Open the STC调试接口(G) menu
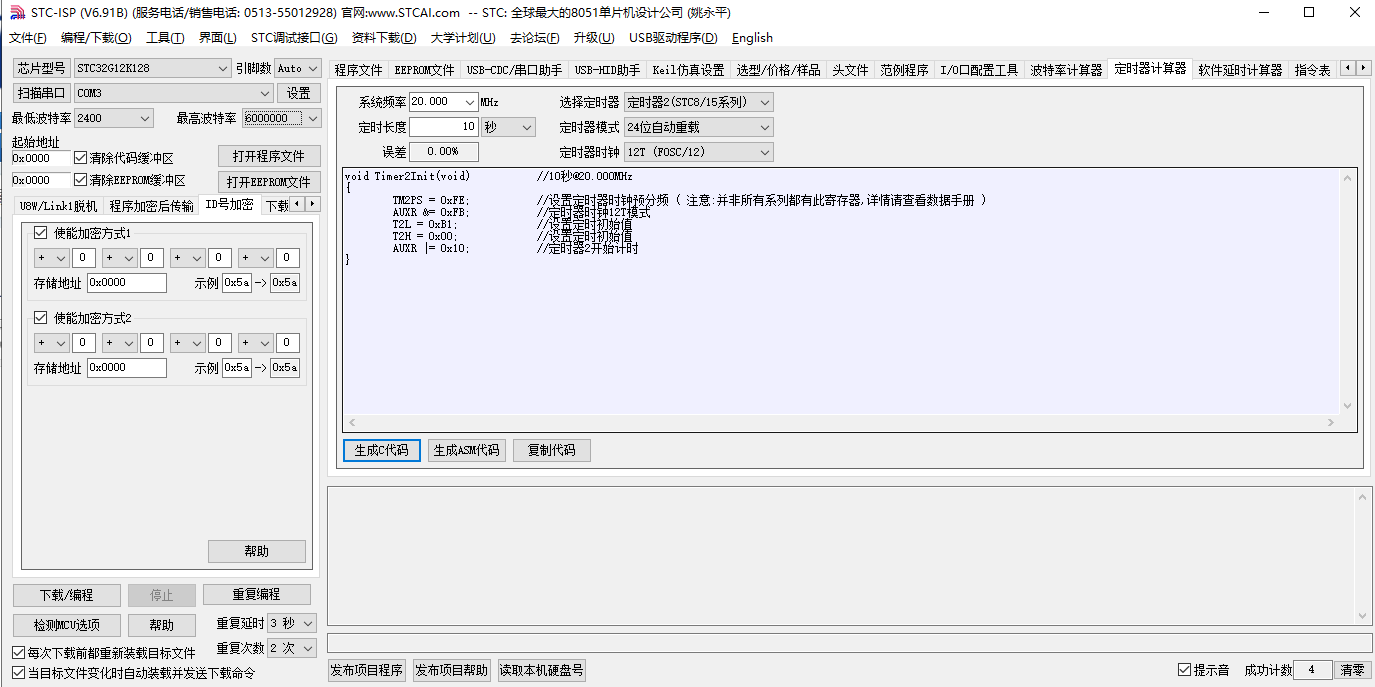The image size is (1375, 687). (x=294, y=38)
